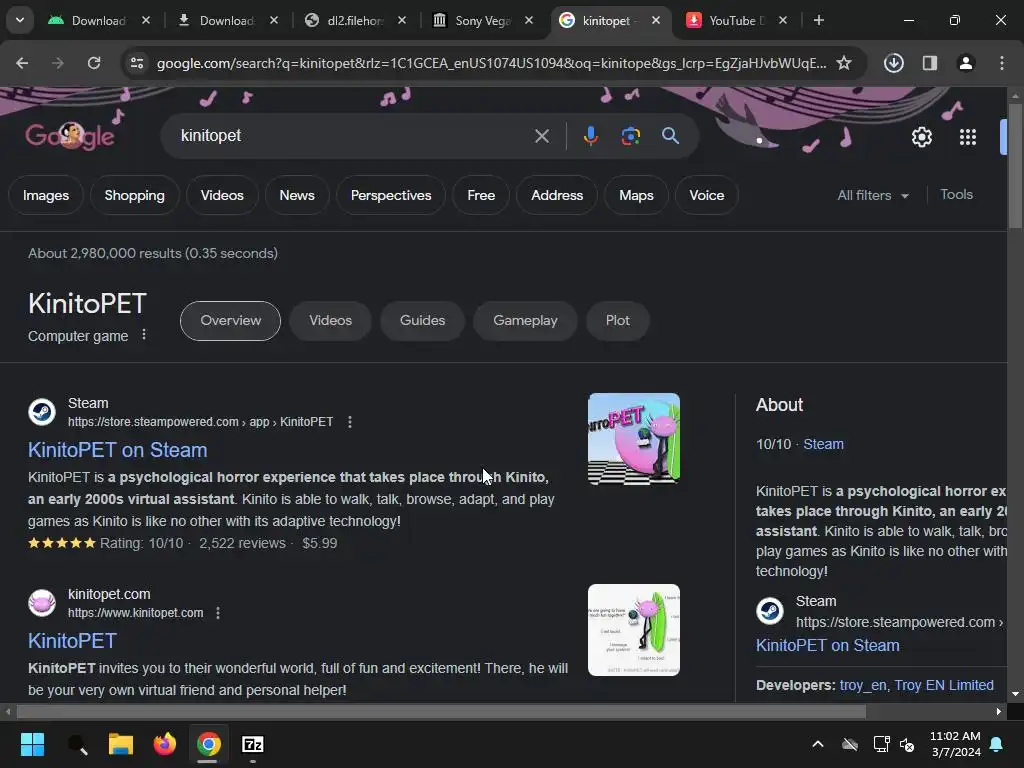Open the tab search dropdown
The height and width of the screenshot is (768, 1024).
coord(20,20)
